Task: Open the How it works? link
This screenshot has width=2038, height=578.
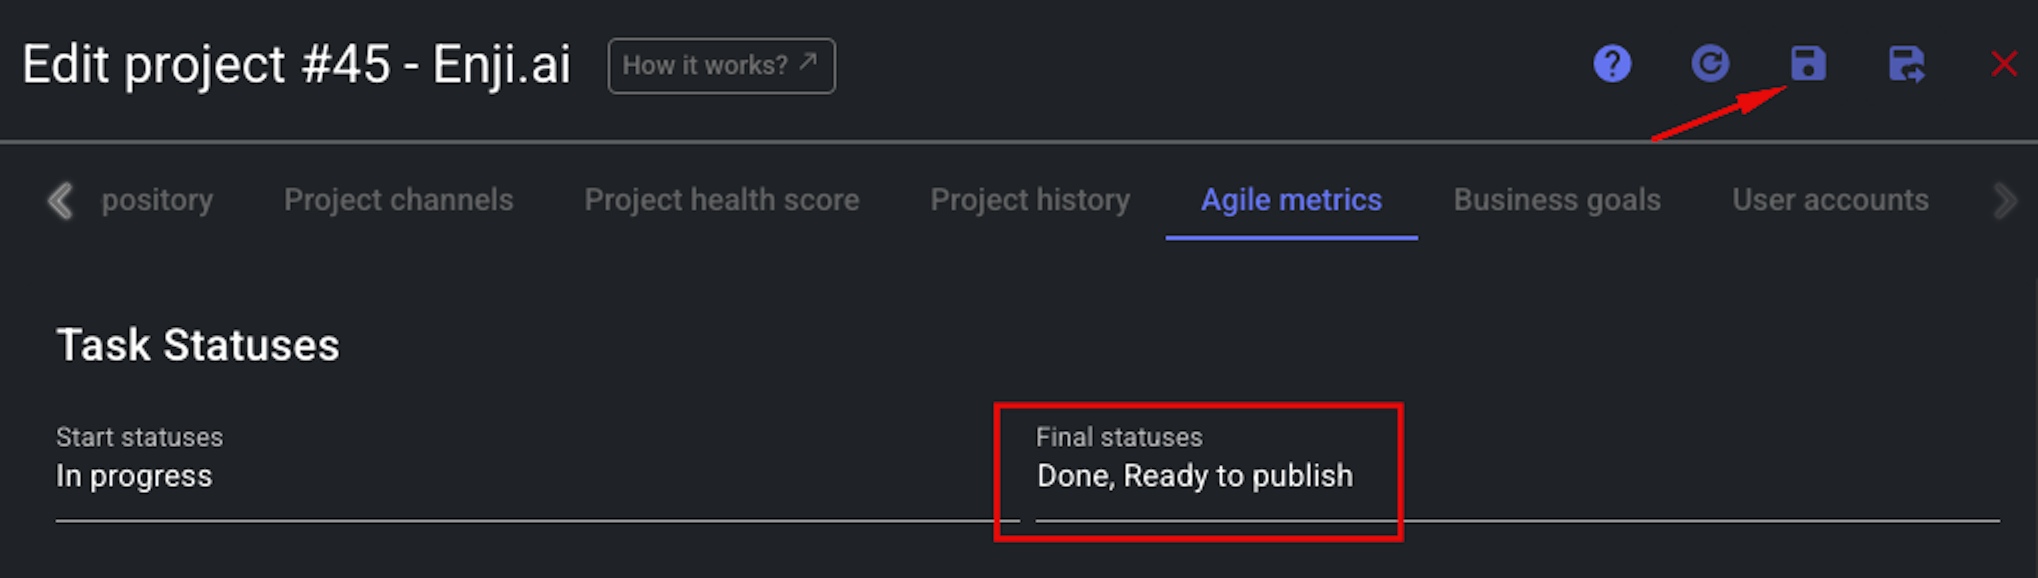Action: pyautogui.click(x=721, y=66)
